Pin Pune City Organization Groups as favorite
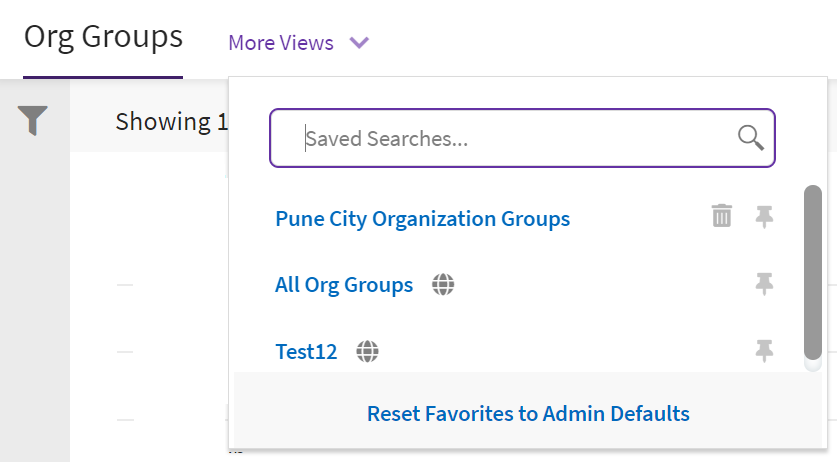Viewport: 837px width, 462px height. point(764,217)
